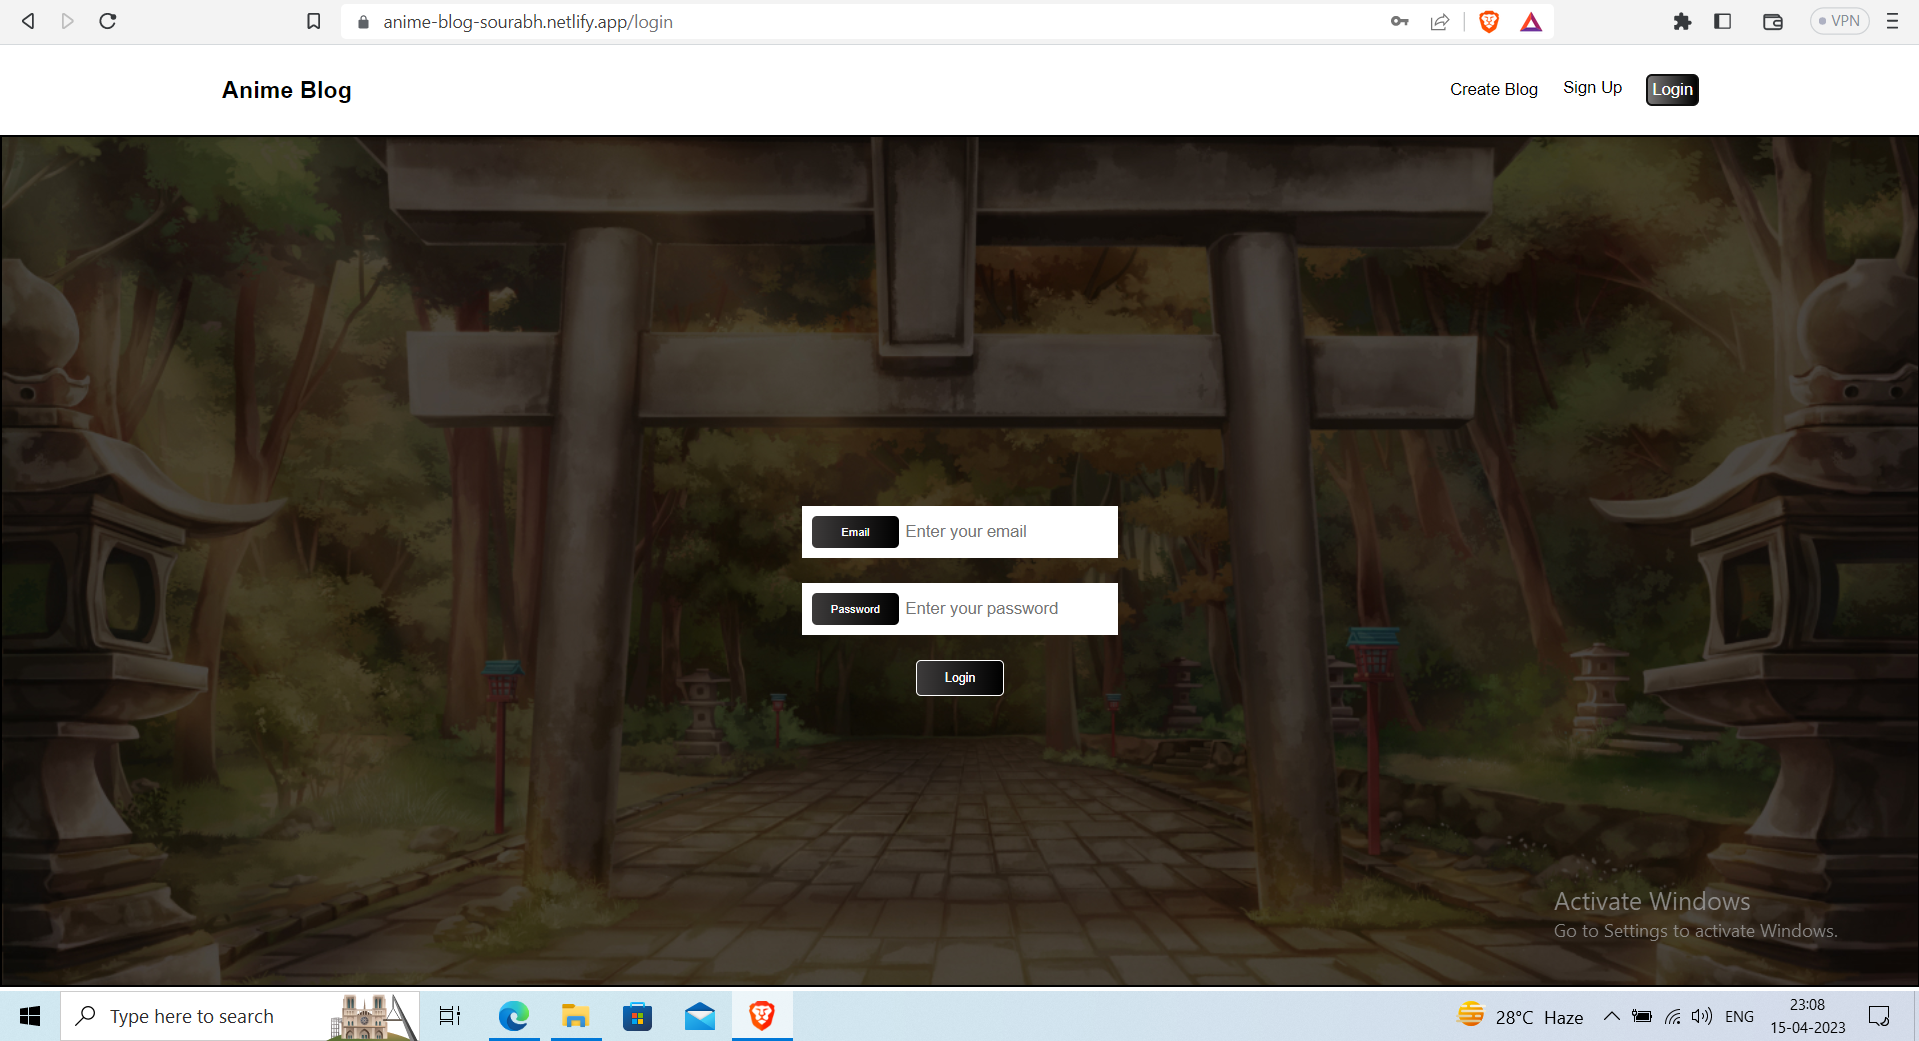This screenshot has width=1919, height=1041.
Task: Reload the page with refresh icon
Action: coord(108,21)
